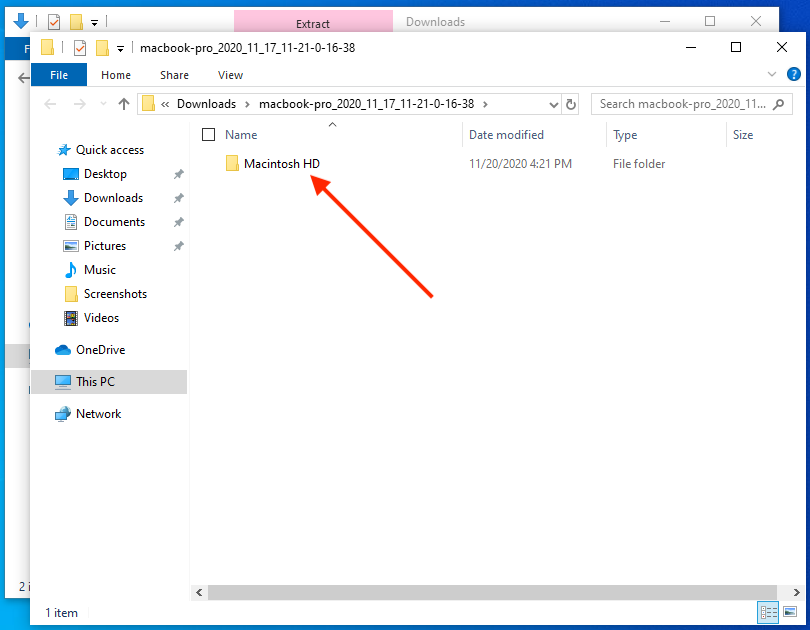Click Properties icon in the Downloads window toolbar

coord(54,22)
